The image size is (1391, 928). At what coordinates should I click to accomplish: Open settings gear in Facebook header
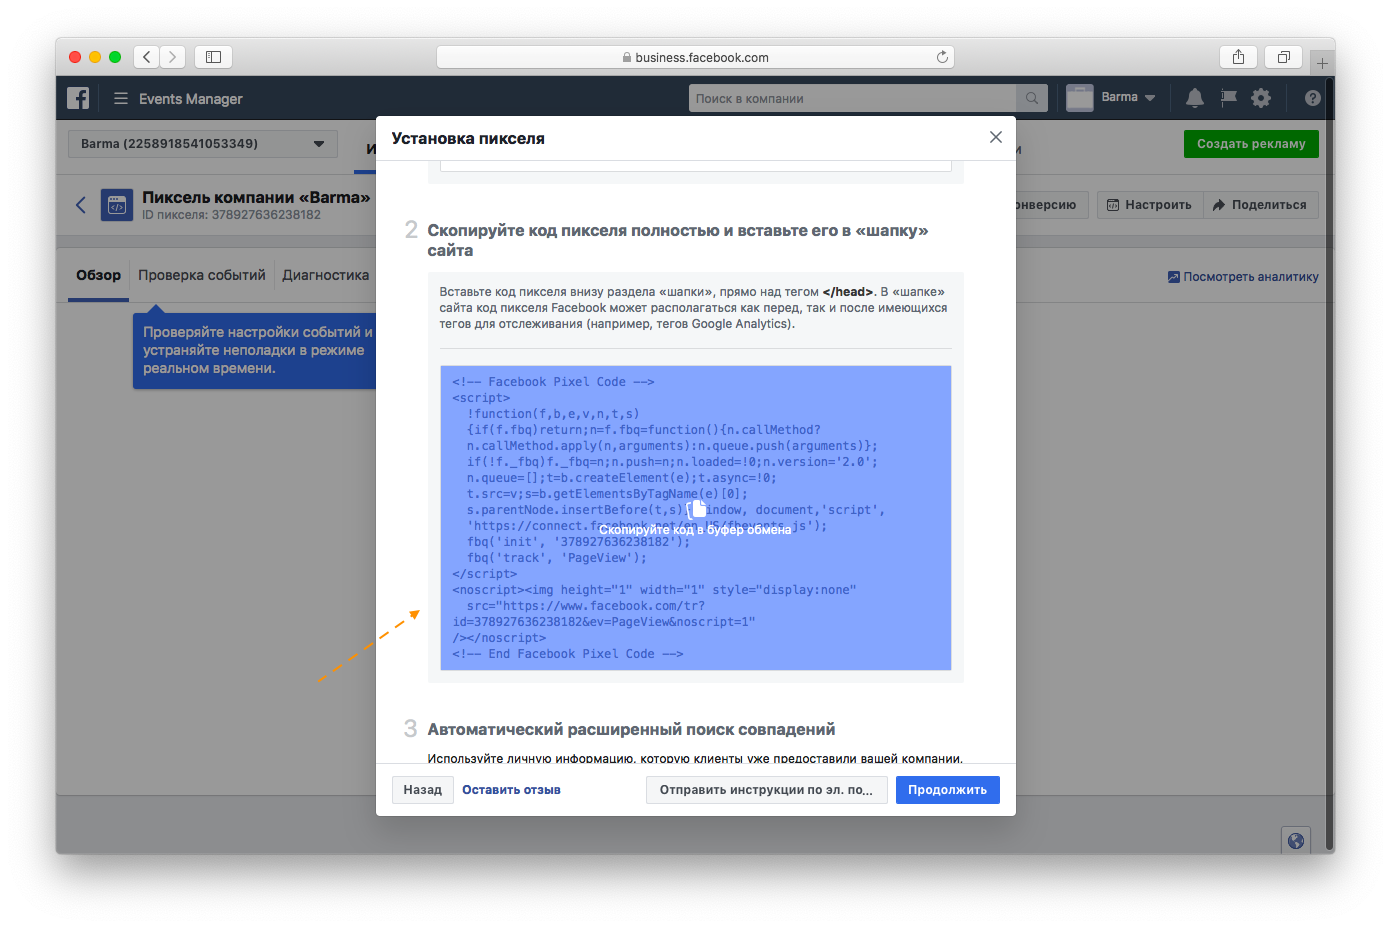(1261, 98)
